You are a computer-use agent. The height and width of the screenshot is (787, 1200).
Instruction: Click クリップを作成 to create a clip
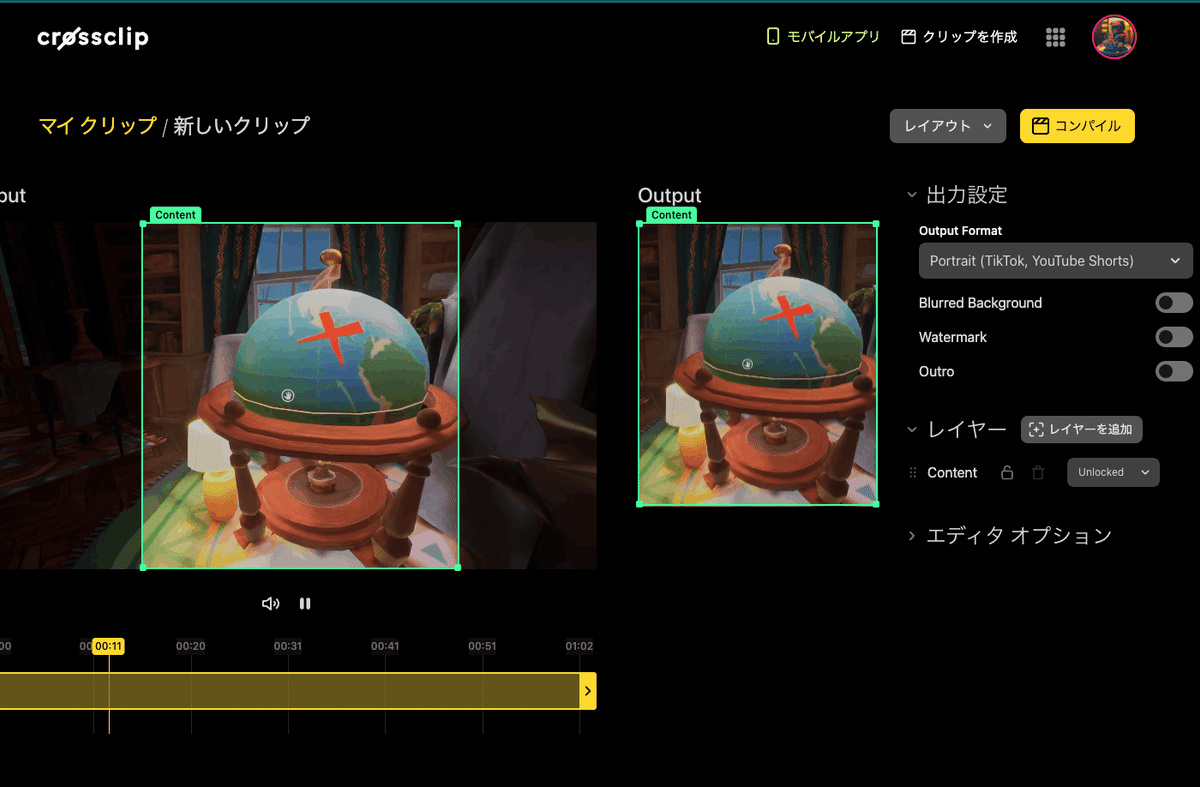[x=959, y=37]
